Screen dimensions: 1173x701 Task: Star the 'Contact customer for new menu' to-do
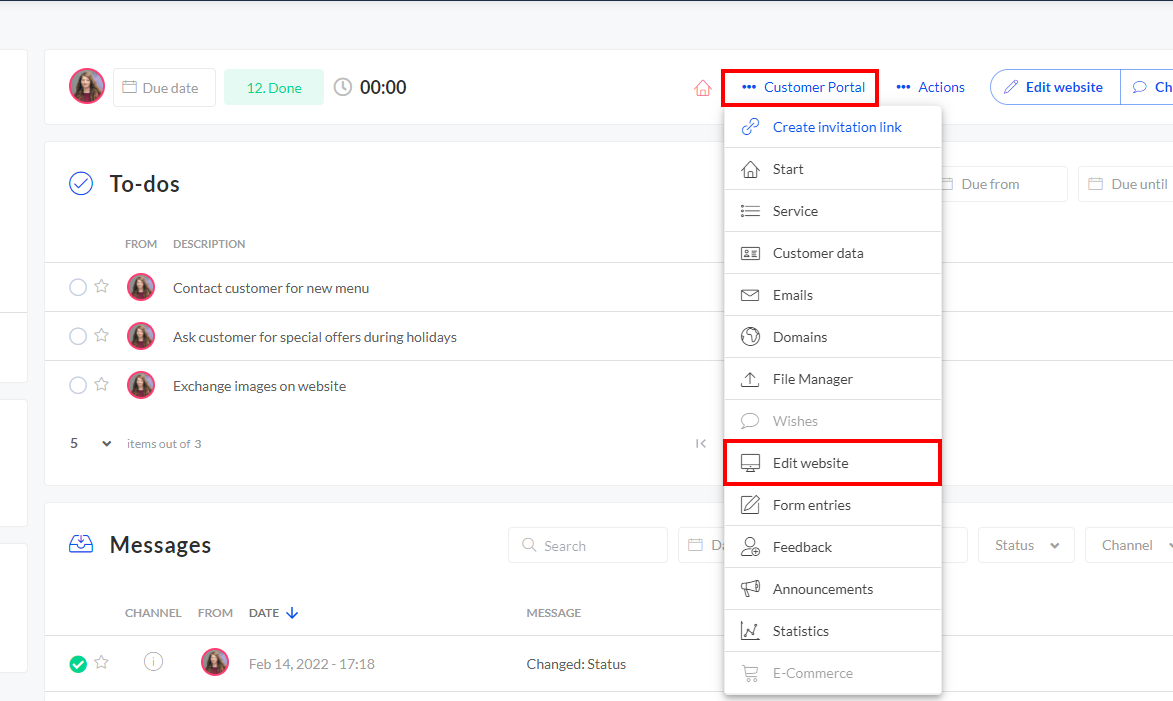(x=101, y=287)
